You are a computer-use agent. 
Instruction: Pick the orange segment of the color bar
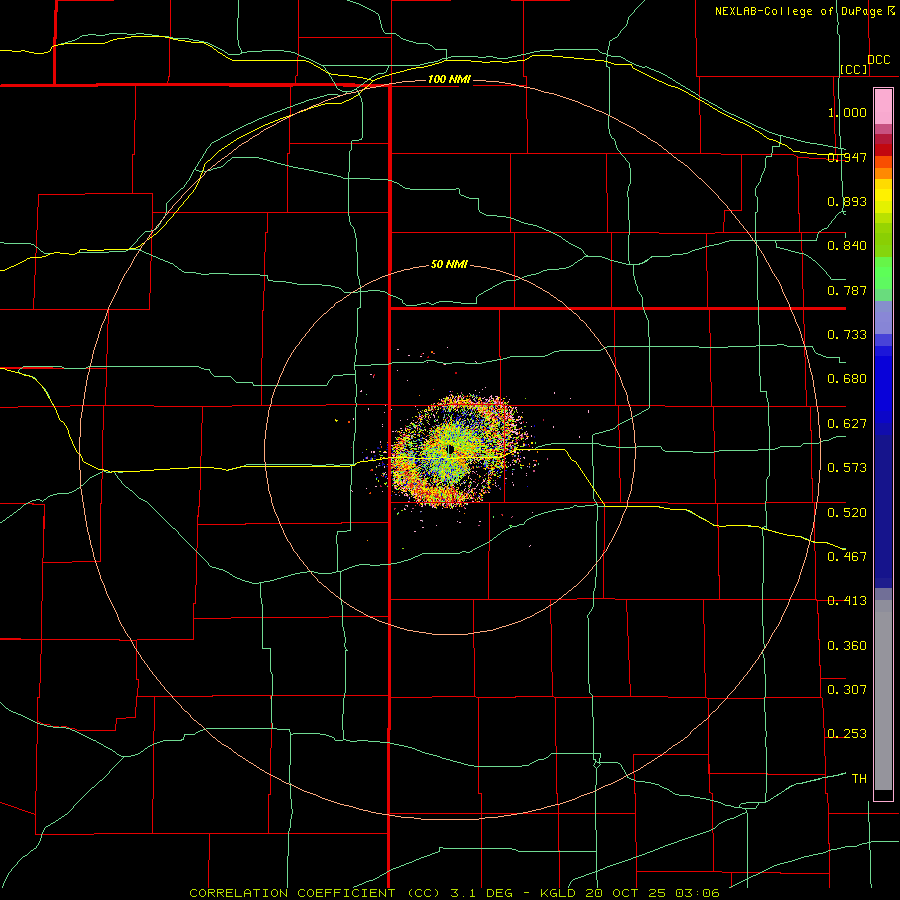coord(883,173)
